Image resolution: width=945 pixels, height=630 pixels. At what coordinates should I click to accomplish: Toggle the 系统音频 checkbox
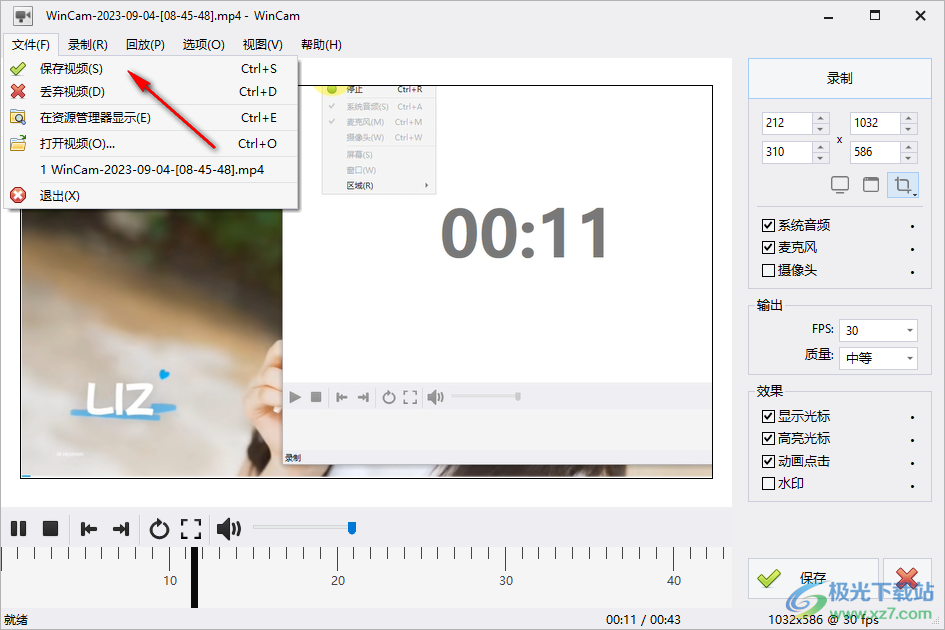pyautogui.click(x=768, y=225)
